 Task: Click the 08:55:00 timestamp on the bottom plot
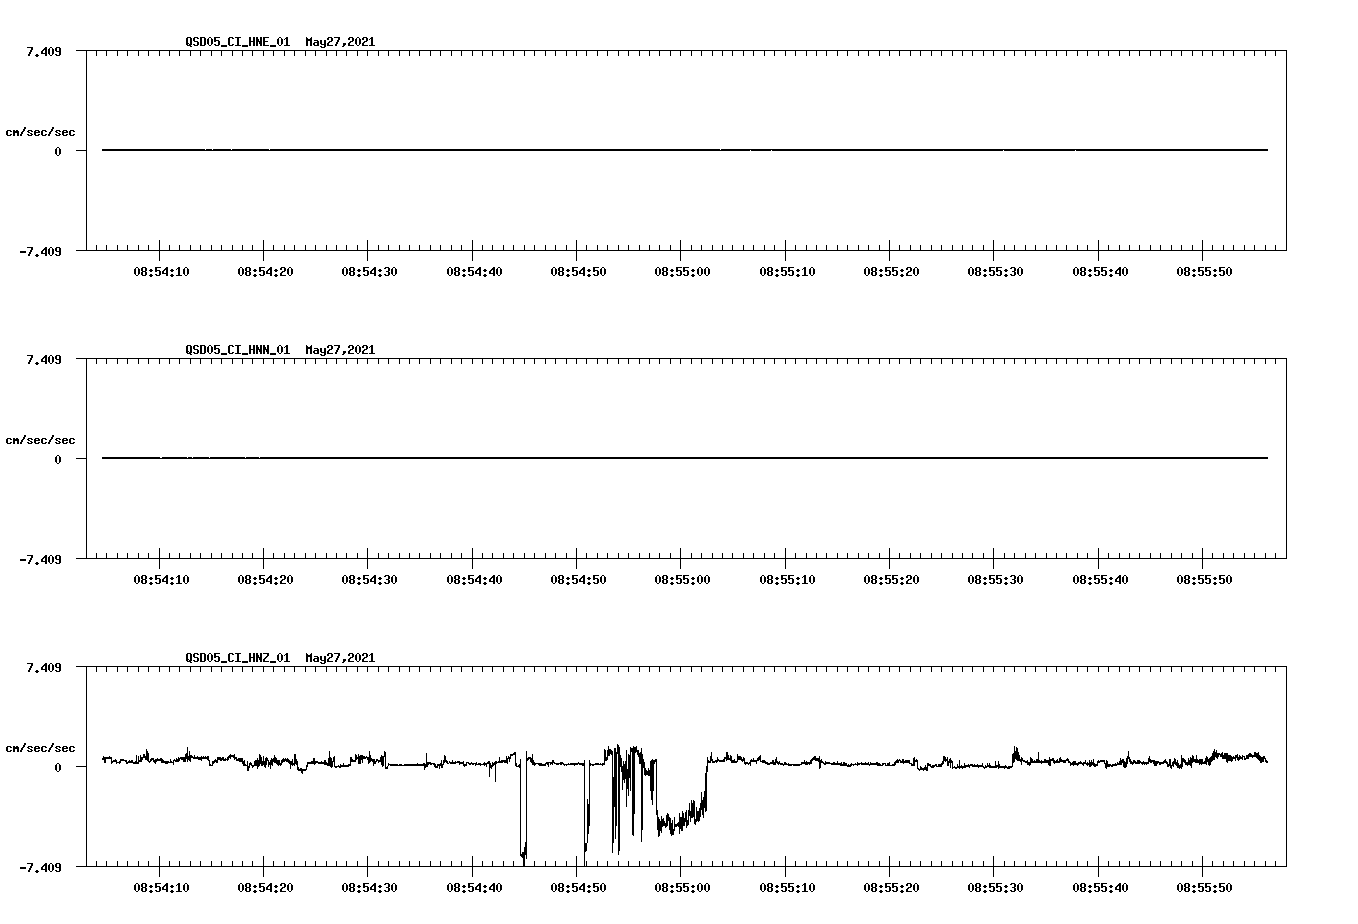pyautogui.click(x=680, y=885)
